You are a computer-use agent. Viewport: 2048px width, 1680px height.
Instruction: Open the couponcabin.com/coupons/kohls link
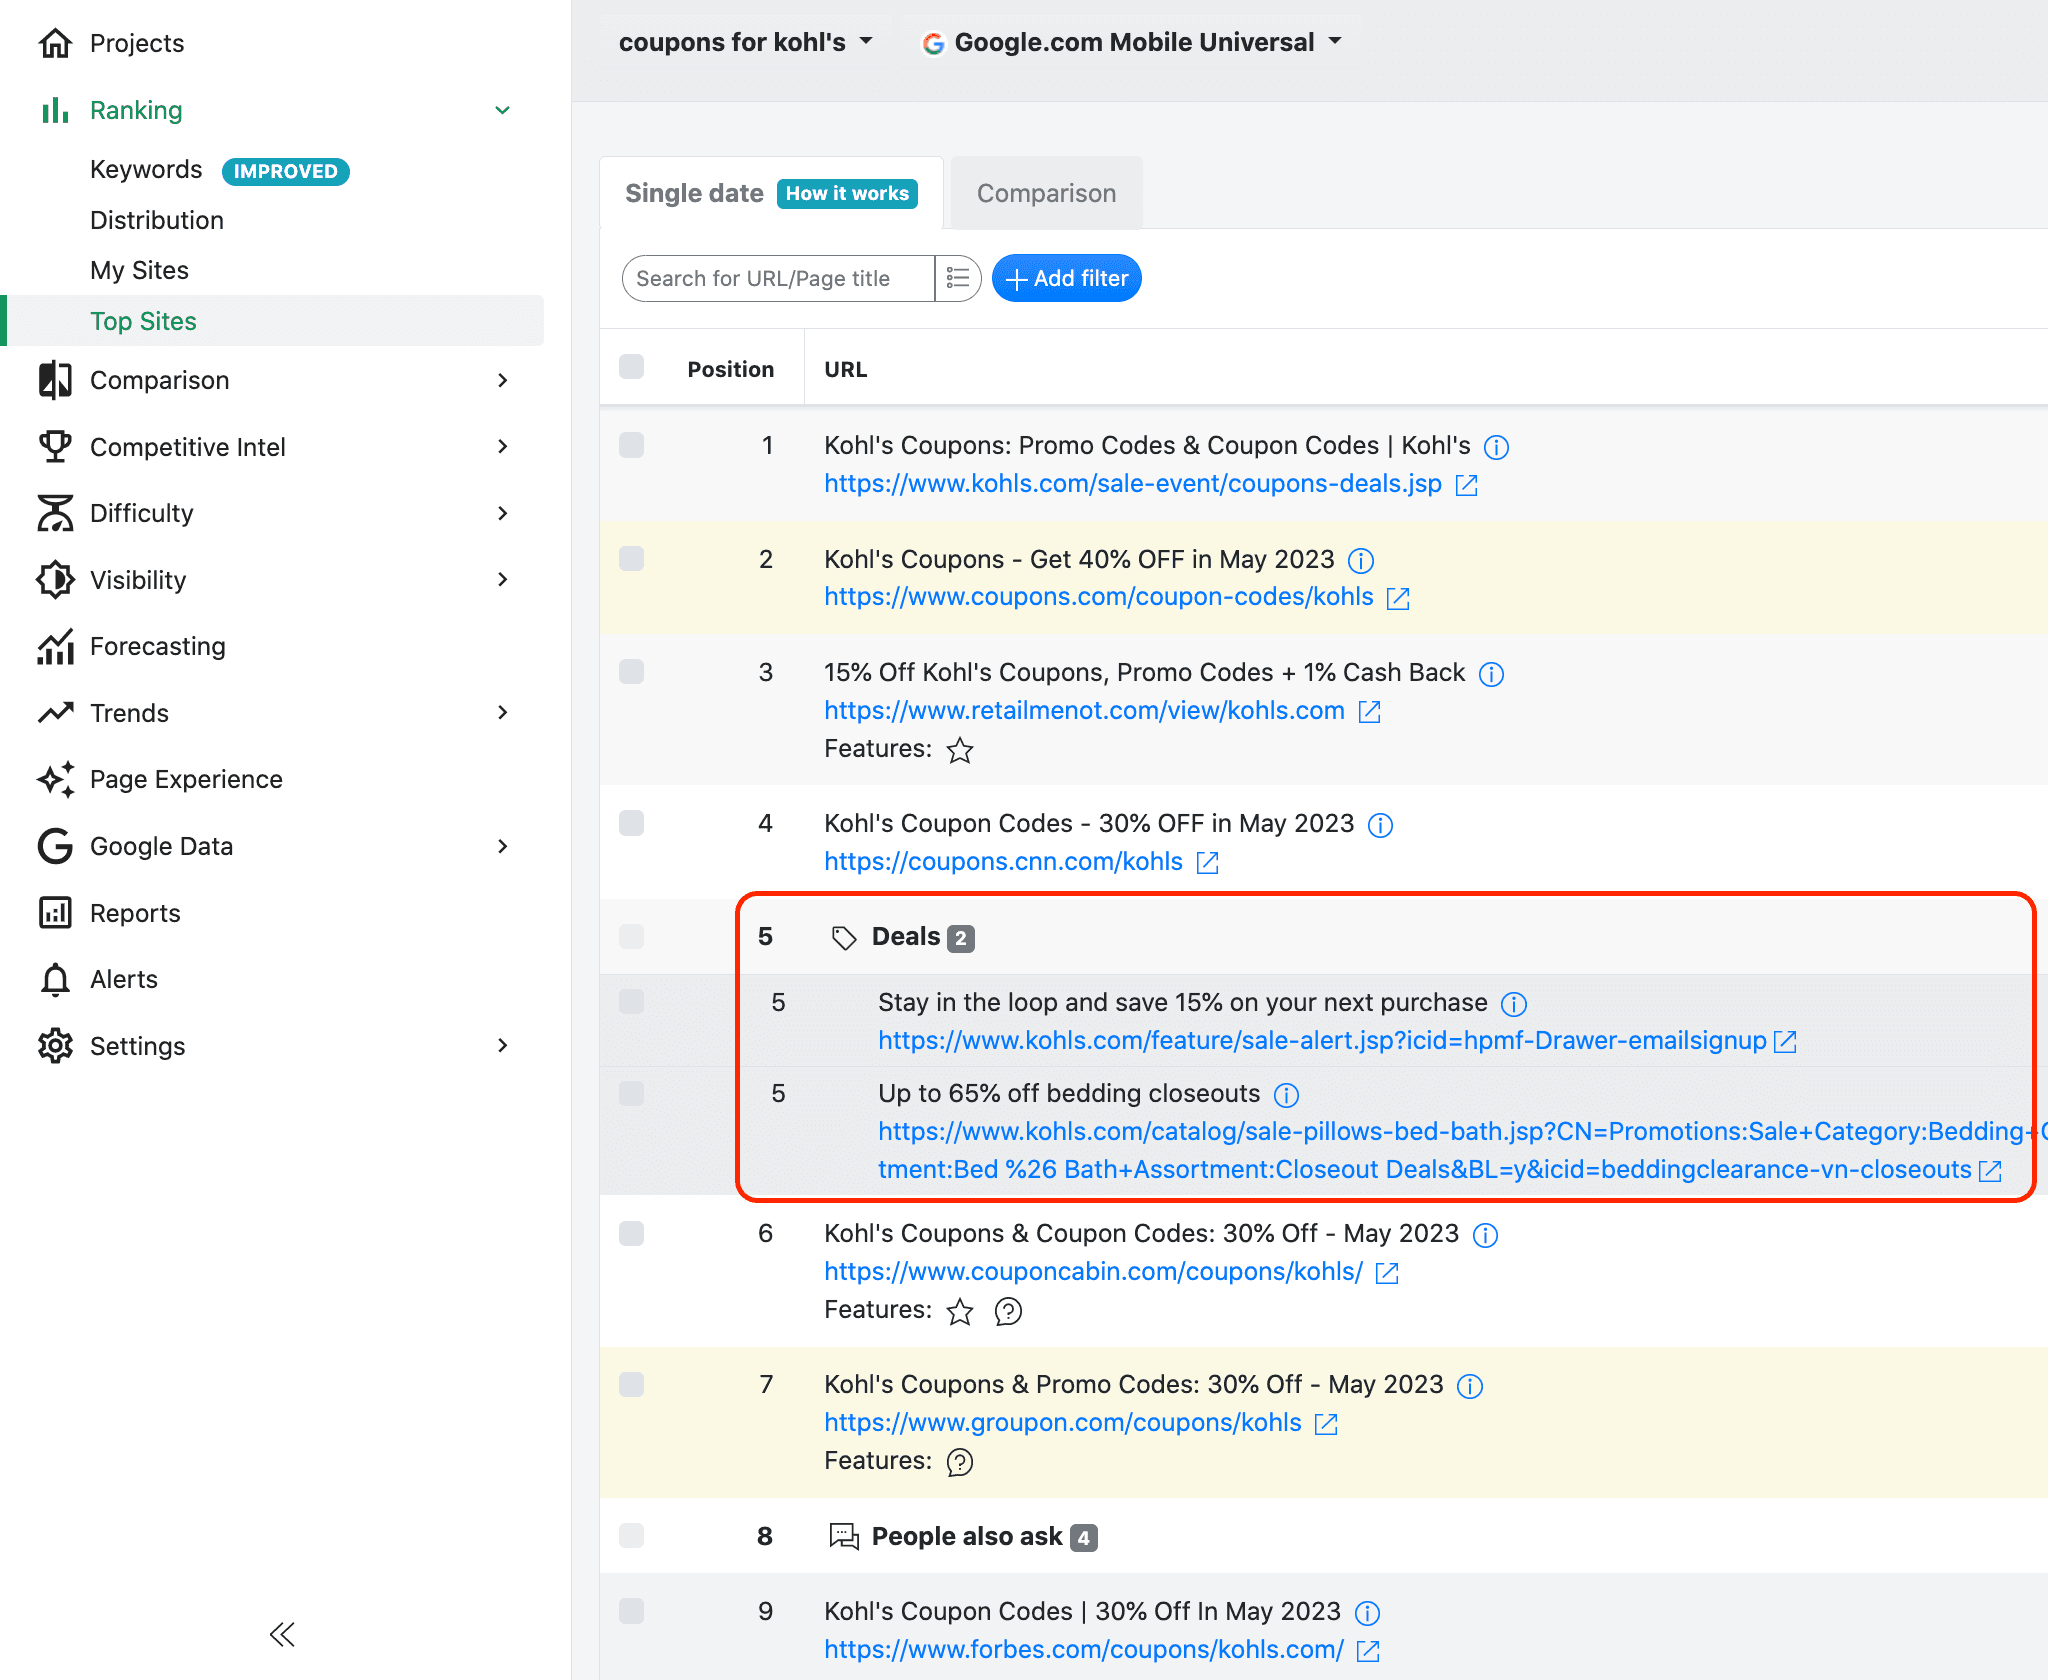(1093, 1272)
